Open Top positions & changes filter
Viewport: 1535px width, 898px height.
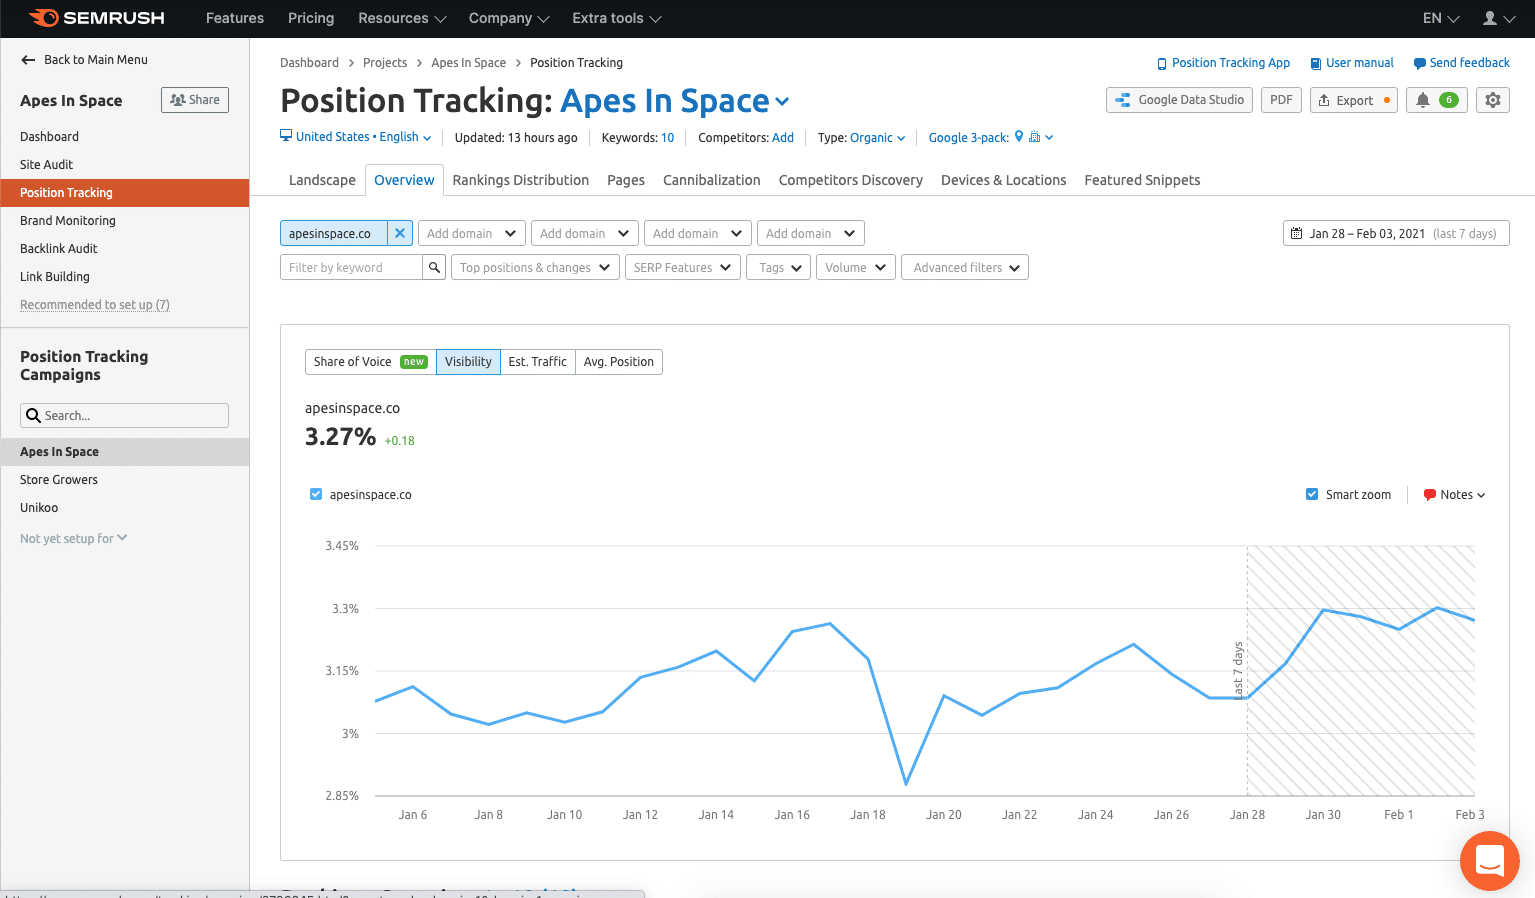(535, 267)
